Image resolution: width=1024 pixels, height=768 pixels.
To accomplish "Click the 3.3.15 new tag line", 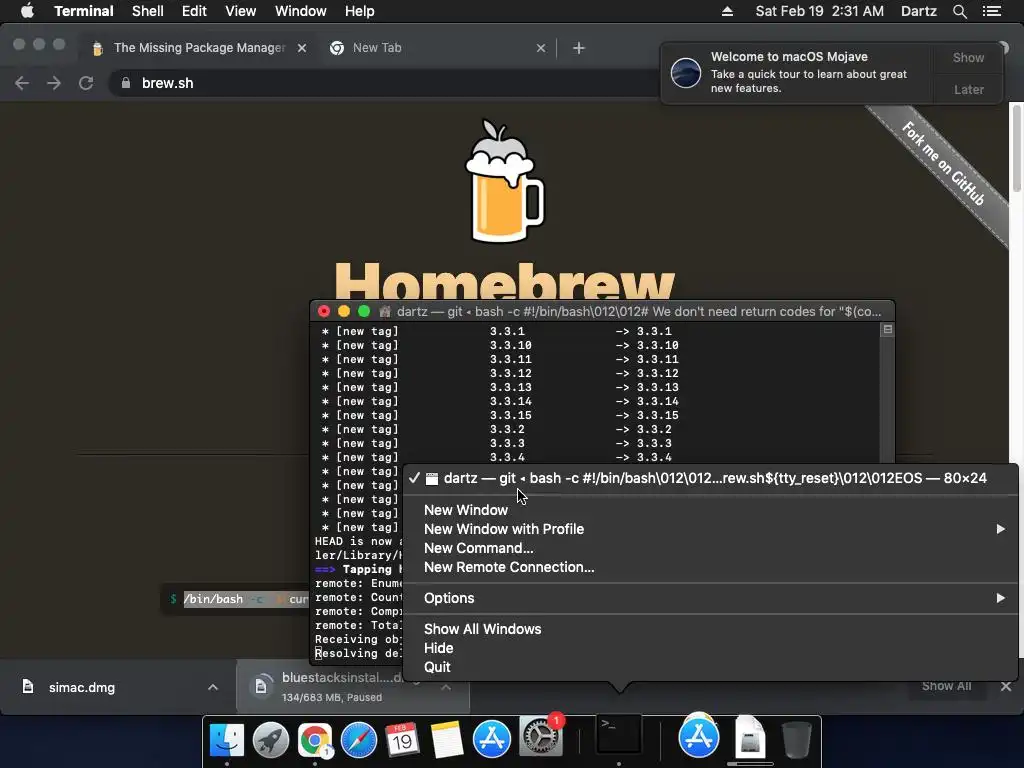I will (x=500, y=415).
